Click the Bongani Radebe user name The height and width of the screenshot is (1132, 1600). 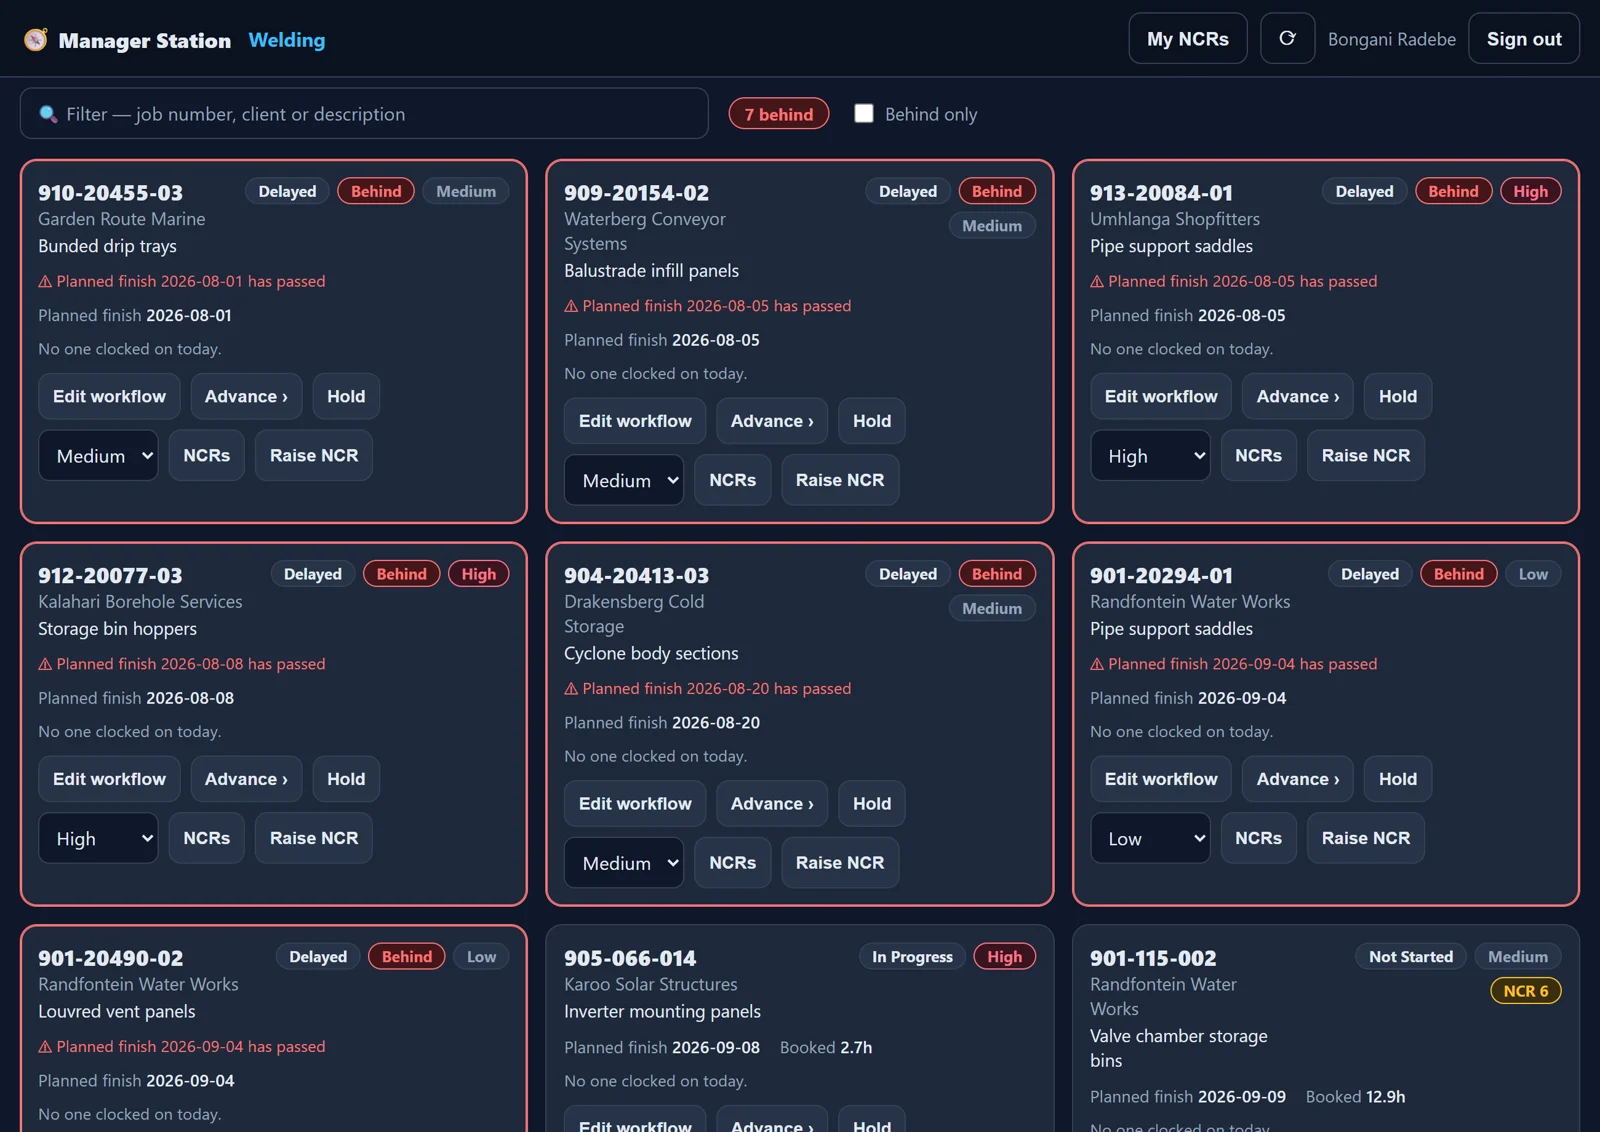click(x=1392, y=39)
